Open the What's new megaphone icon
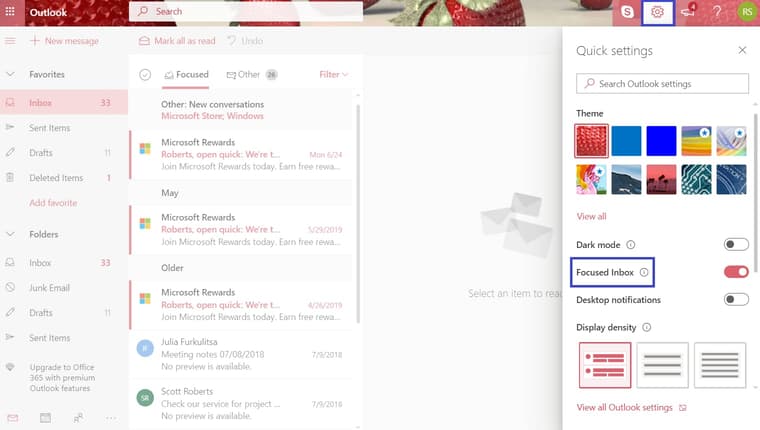Viewport: 760px width, 430px height. [x=688, y=12]
